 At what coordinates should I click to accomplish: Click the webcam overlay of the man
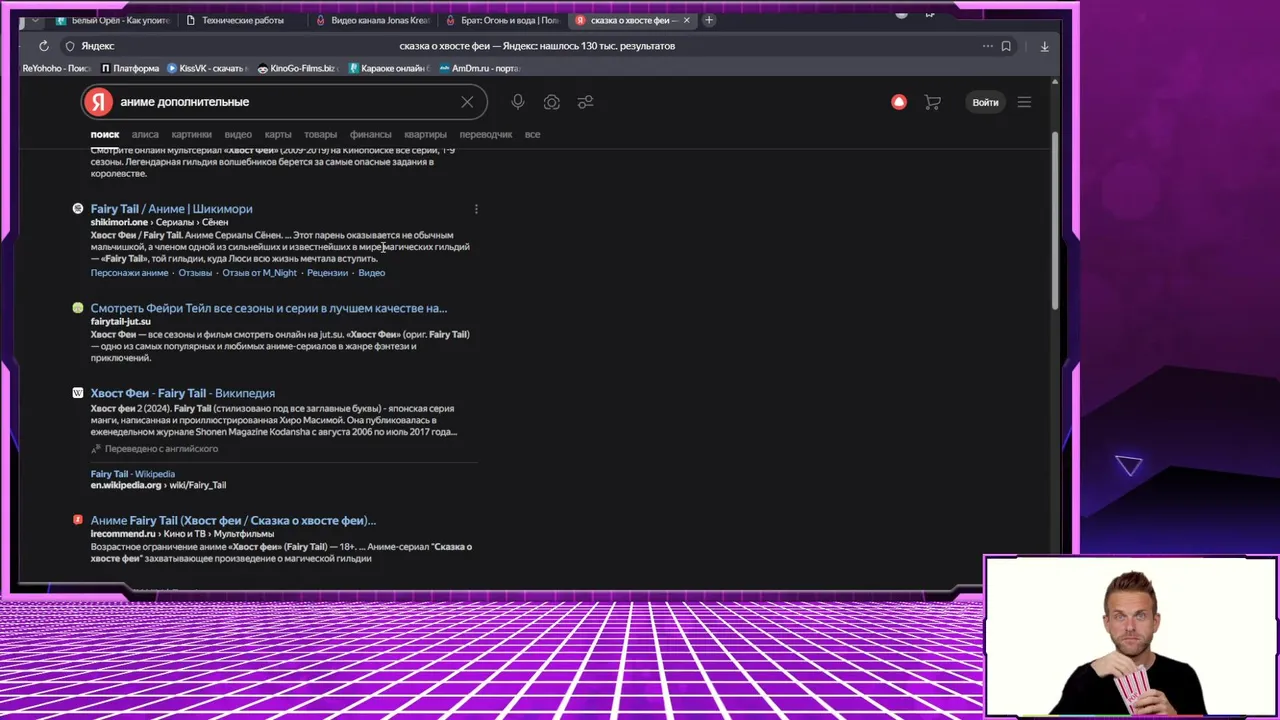coord(1130,637)
